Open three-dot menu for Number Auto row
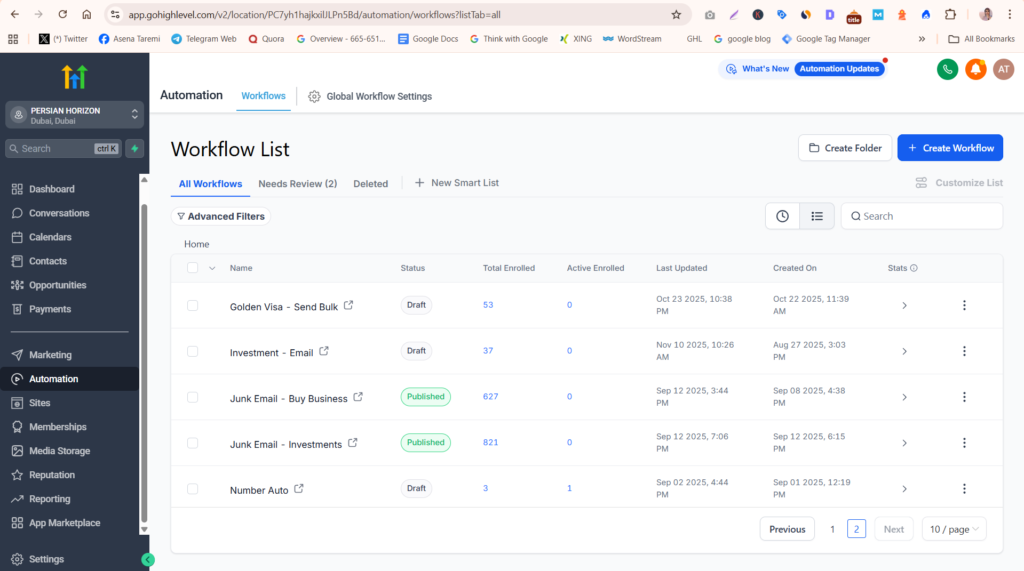The image size is (1024, 571). click(964, 488)
